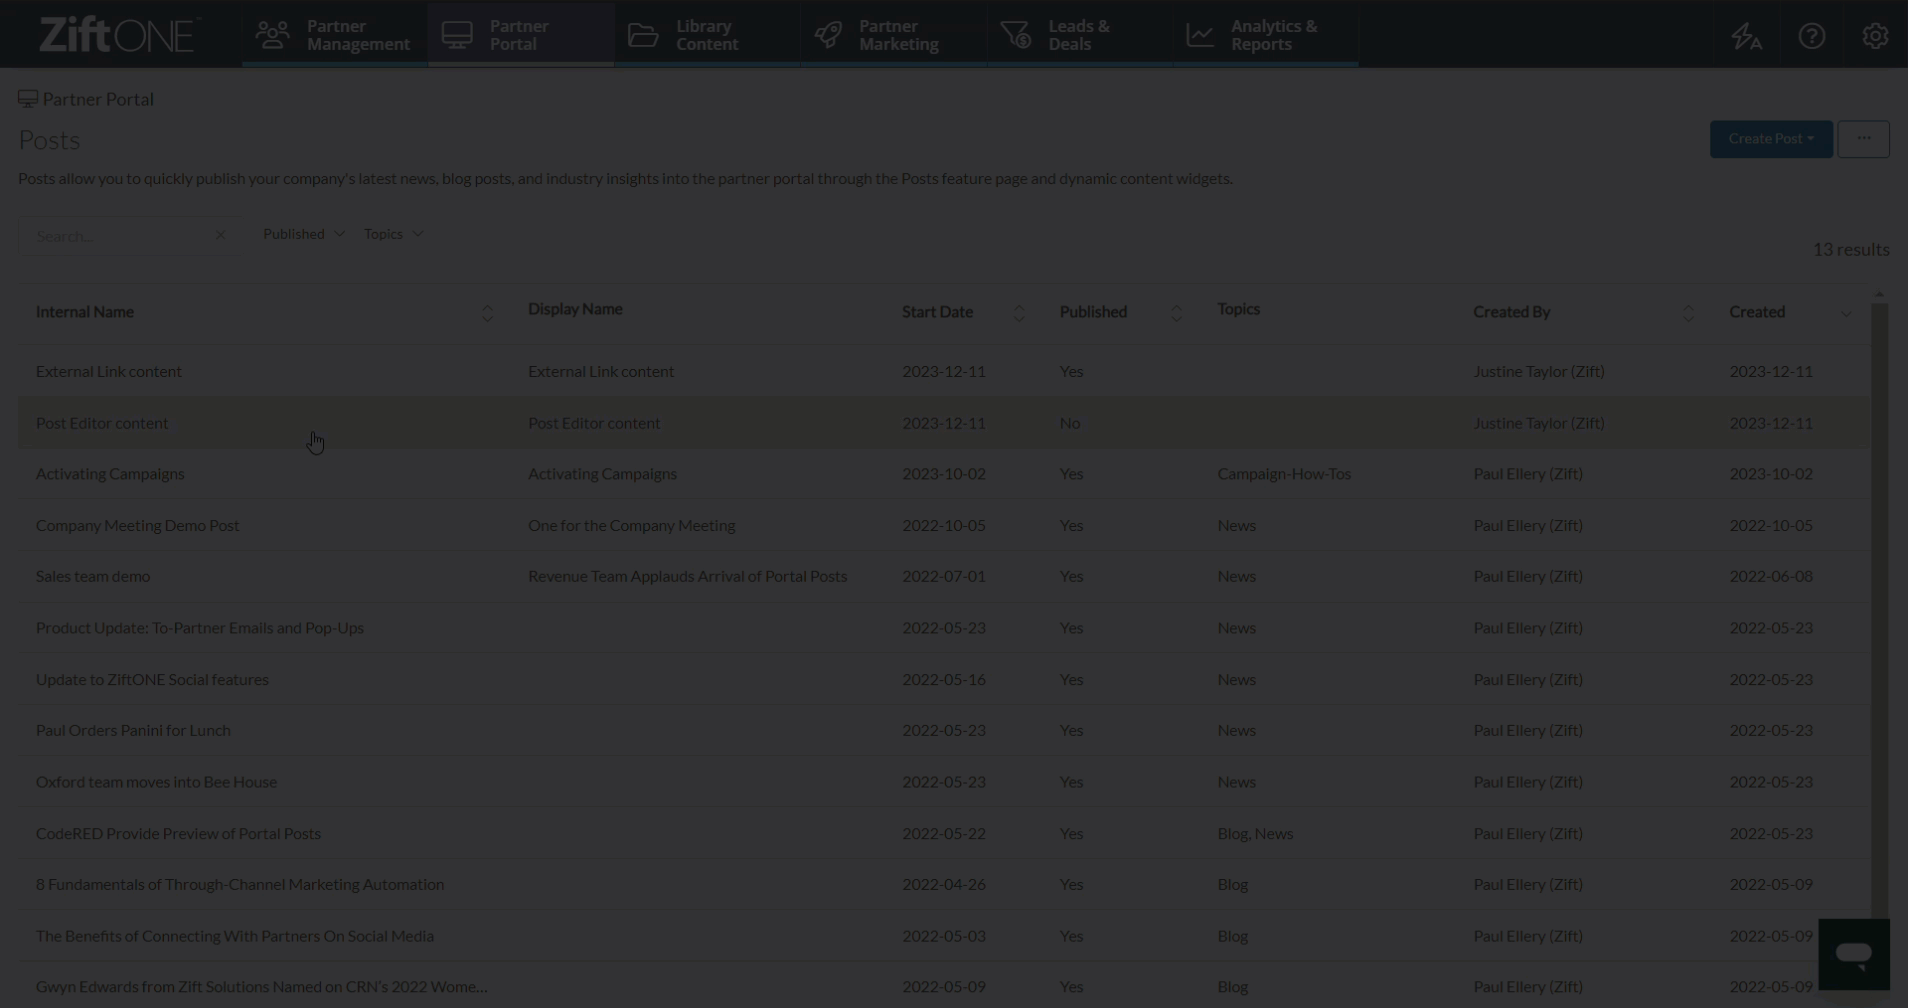Sort by Start Date column arrows
The height and width of the screenshot is (1008, 1908).
point(1018,313)
